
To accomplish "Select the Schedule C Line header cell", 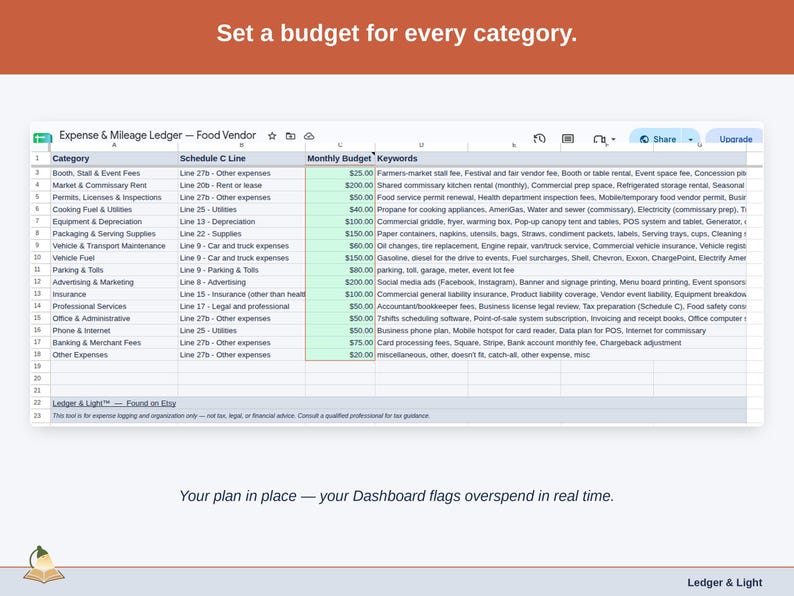I will pyautogui.click(x=242, y=158).
